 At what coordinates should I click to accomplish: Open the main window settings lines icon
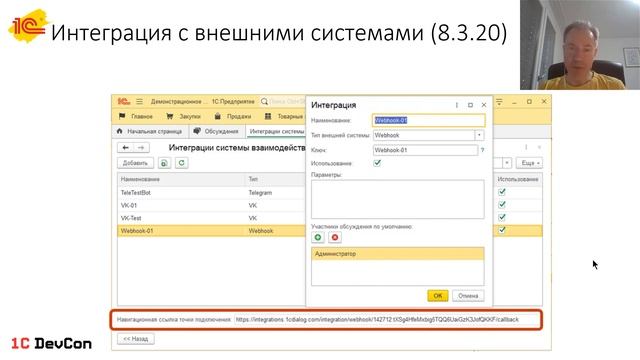pyautogui.click(x=499, y=102)
